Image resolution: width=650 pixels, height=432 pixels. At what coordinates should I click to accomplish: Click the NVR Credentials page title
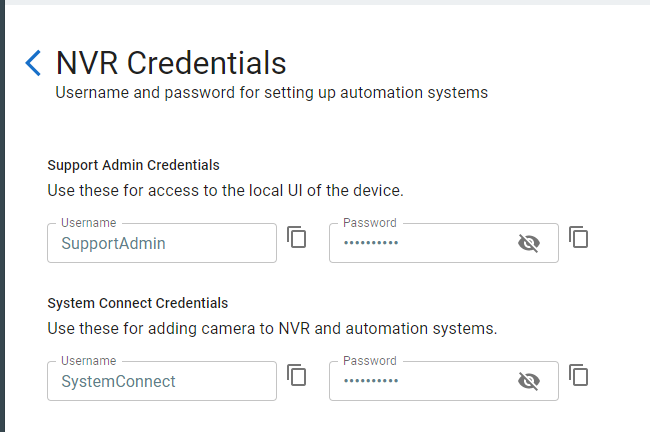[171, 63]
